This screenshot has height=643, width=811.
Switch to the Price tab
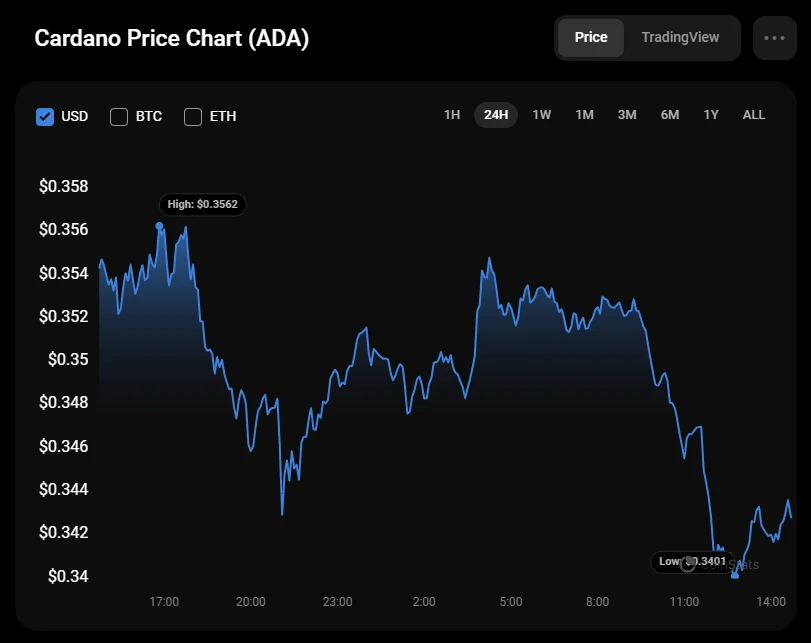(590, 38)
